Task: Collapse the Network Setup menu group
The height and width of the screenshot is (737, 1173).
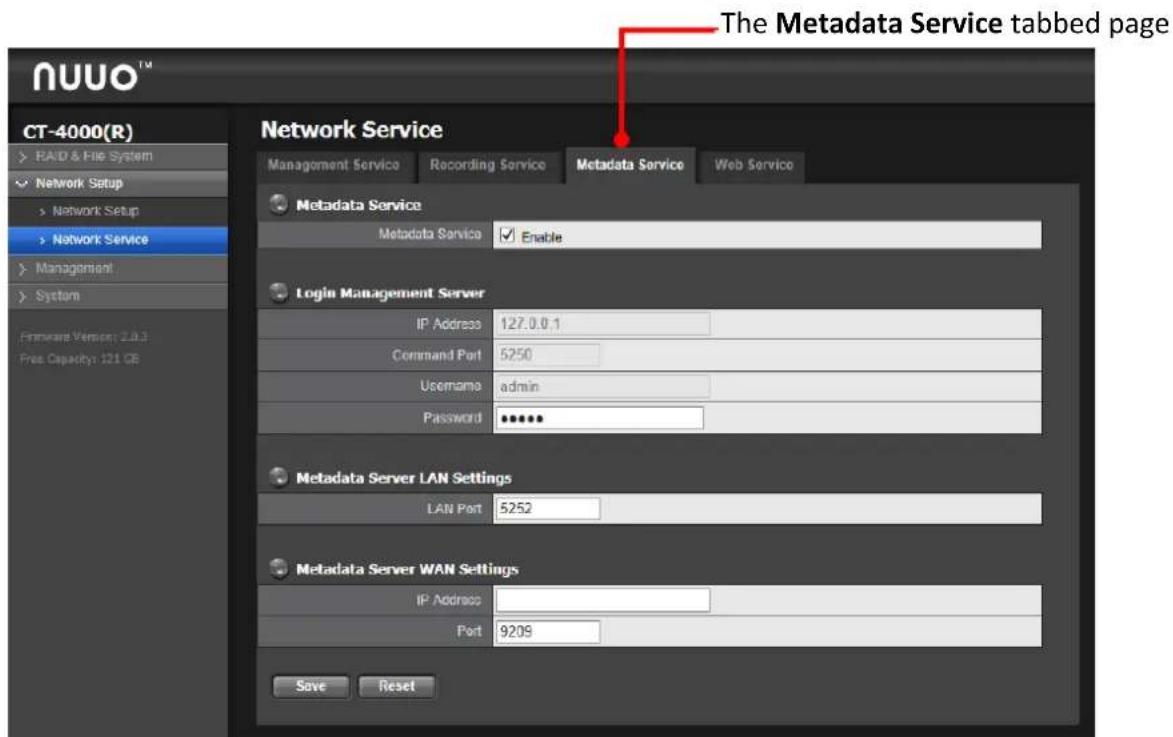Action: click(118, 183)
